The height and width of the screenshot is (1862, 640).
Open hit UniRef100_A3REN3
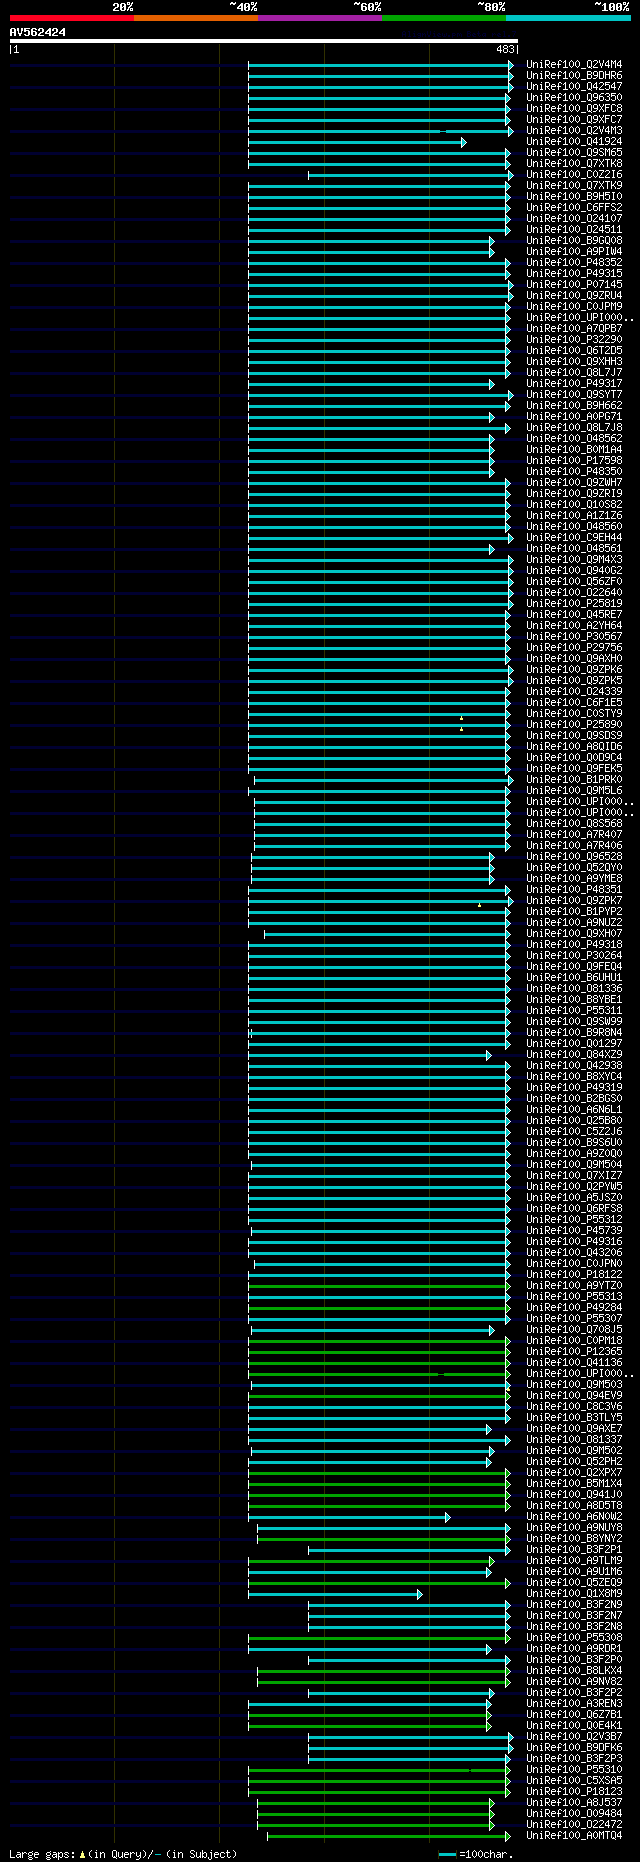574,1704
